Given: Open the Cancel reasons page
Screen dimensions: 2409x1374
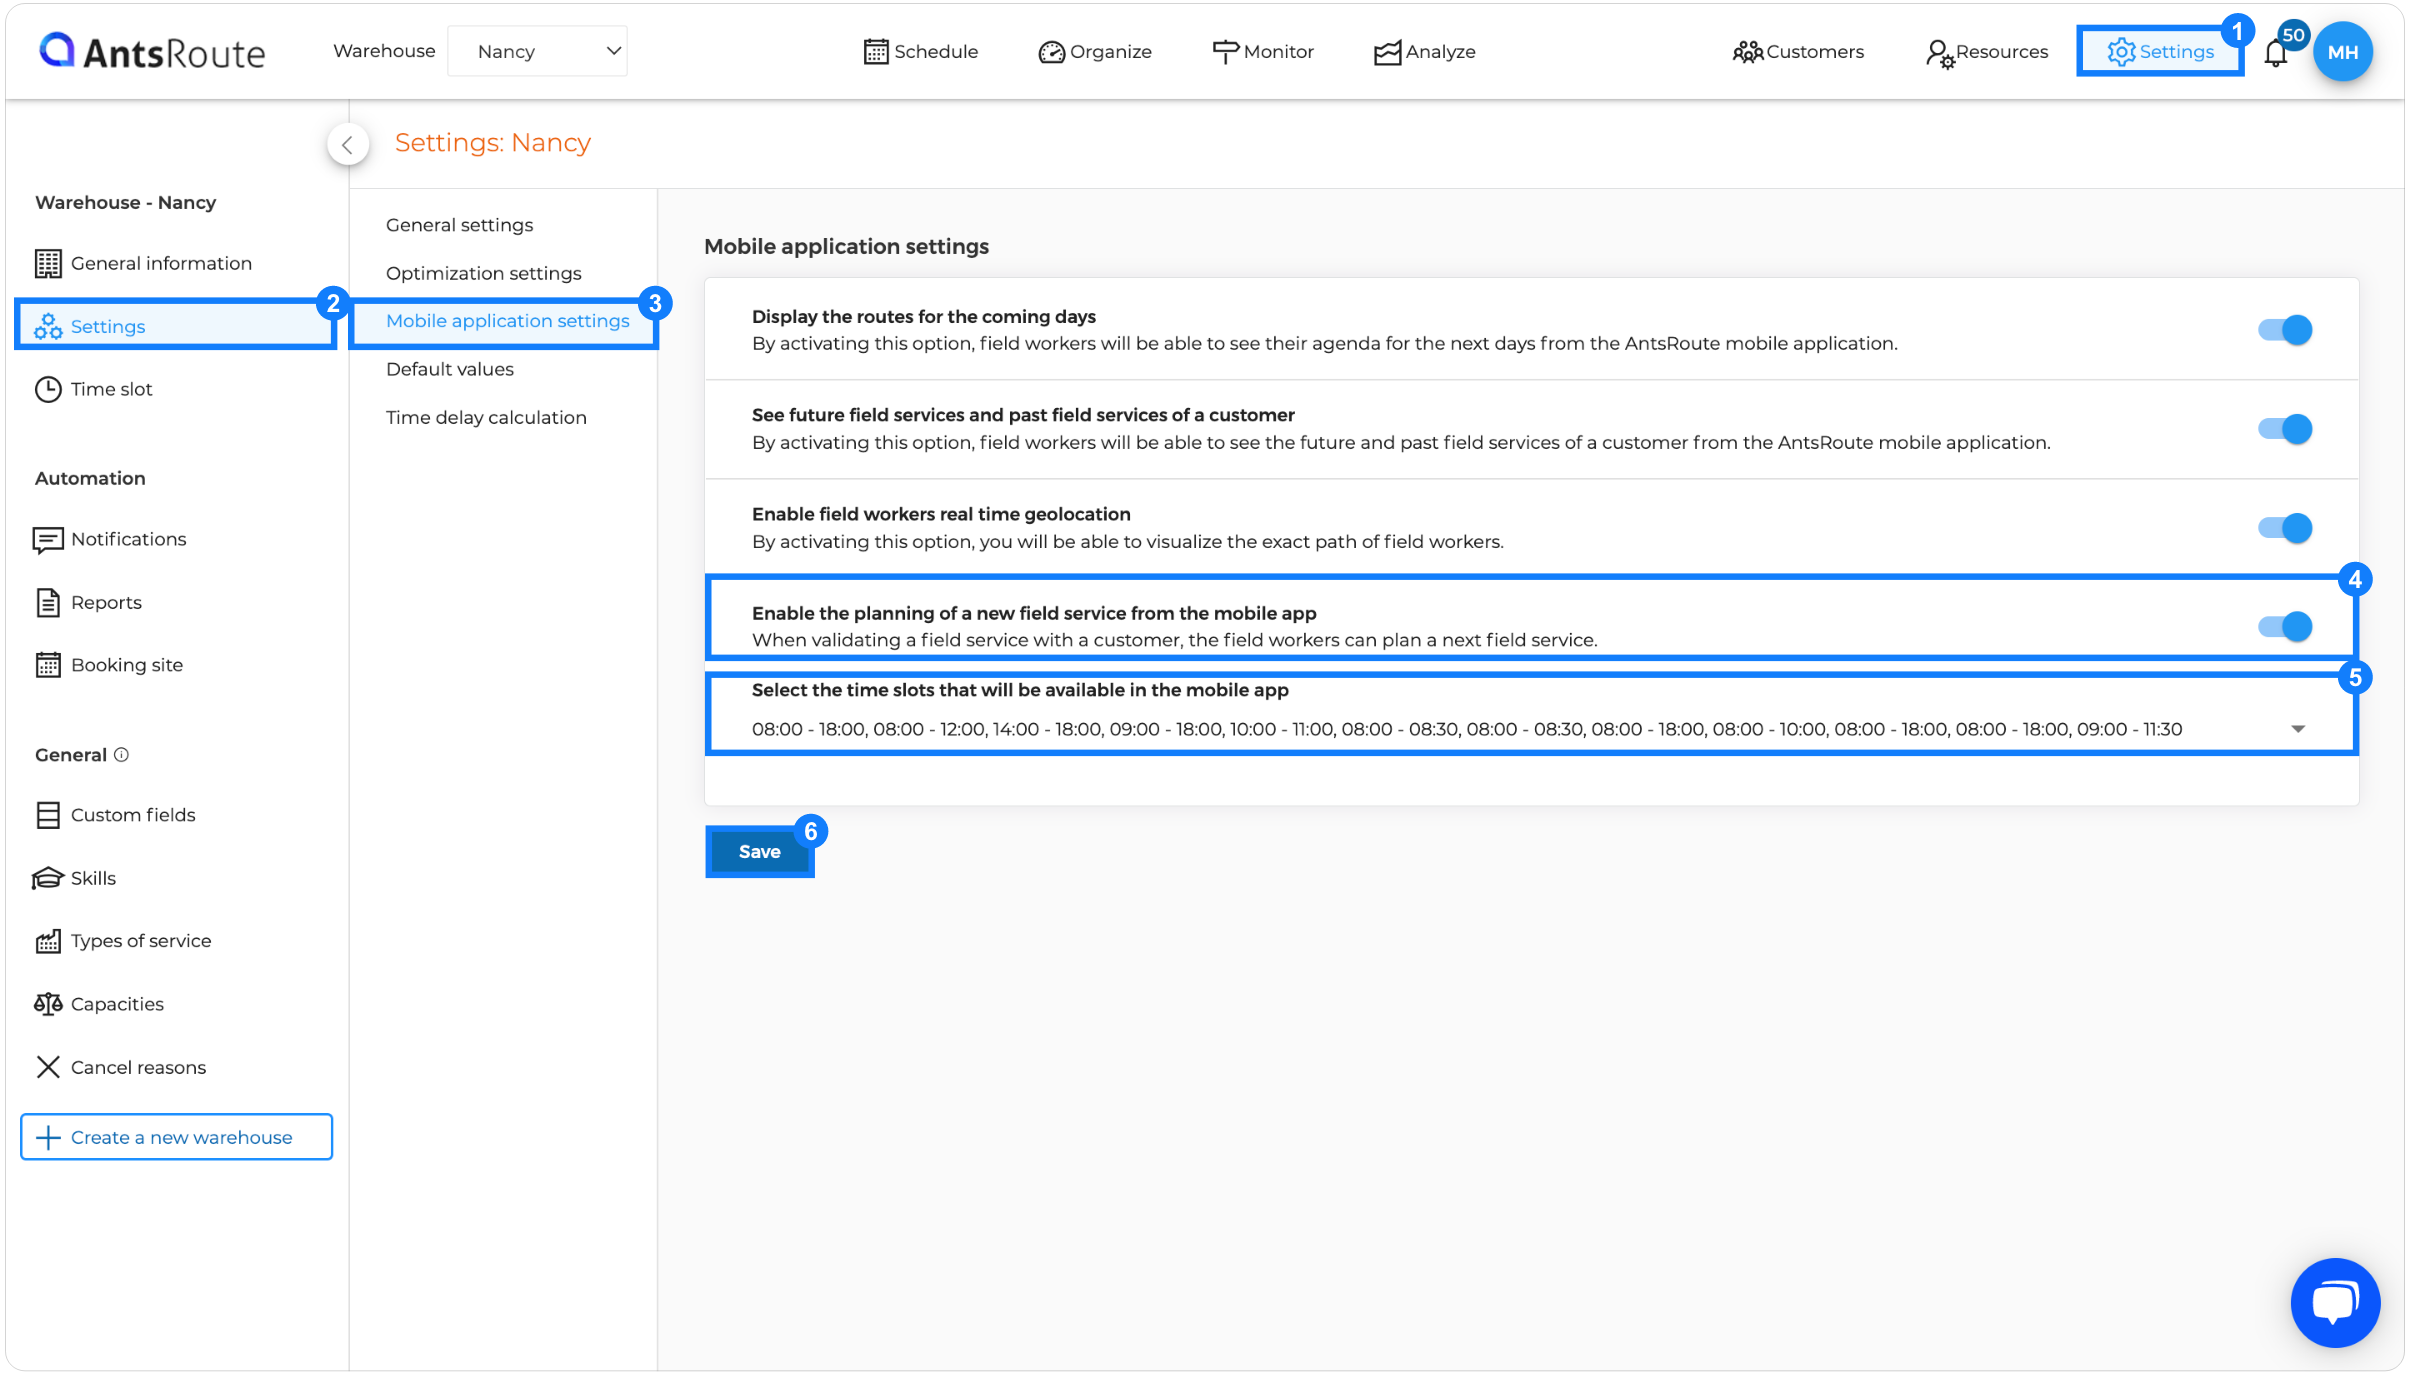Looking at the screenshot, I should tap(139, 1067).
